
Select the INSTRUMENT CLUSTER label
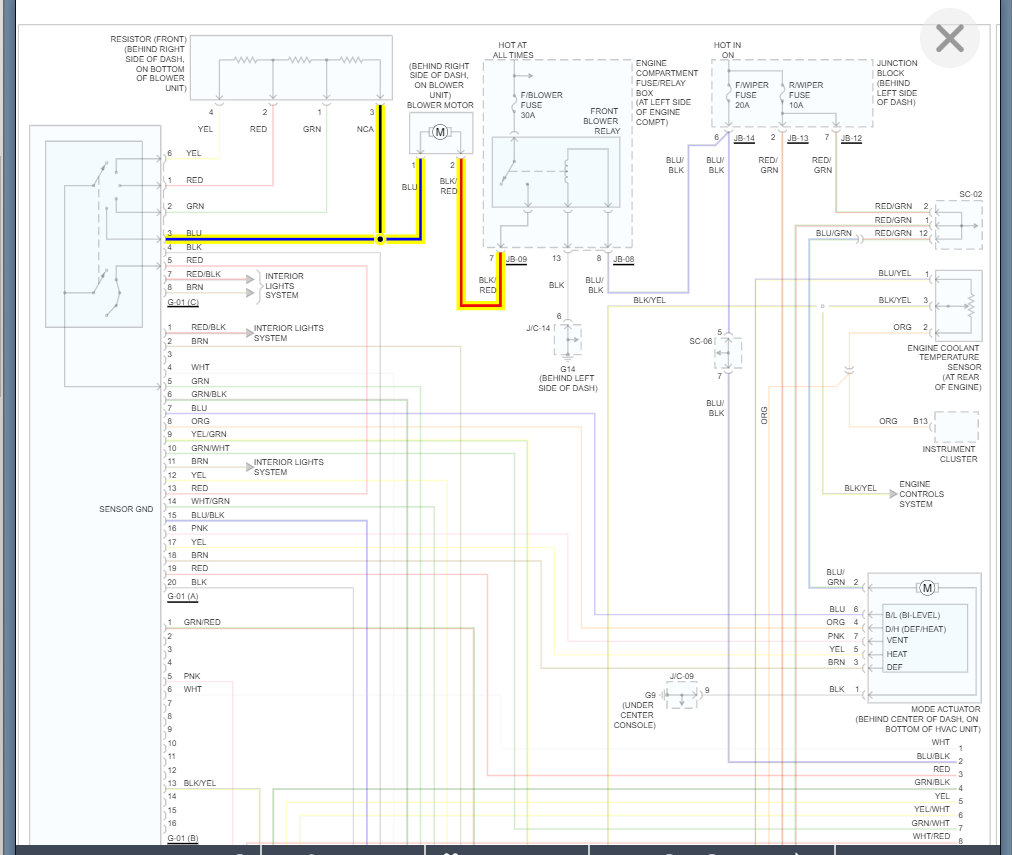pos(949,454)
